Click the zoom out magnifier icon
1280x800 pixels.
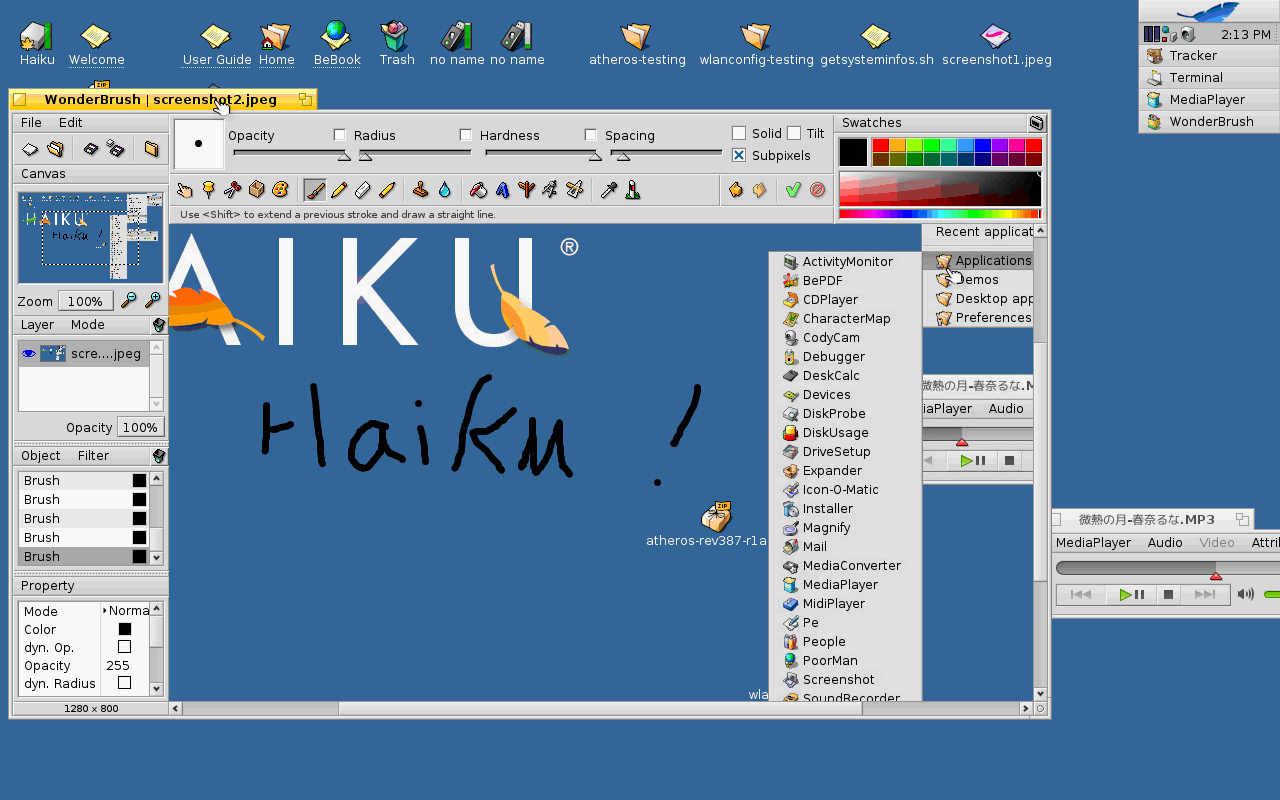(129, 300)
